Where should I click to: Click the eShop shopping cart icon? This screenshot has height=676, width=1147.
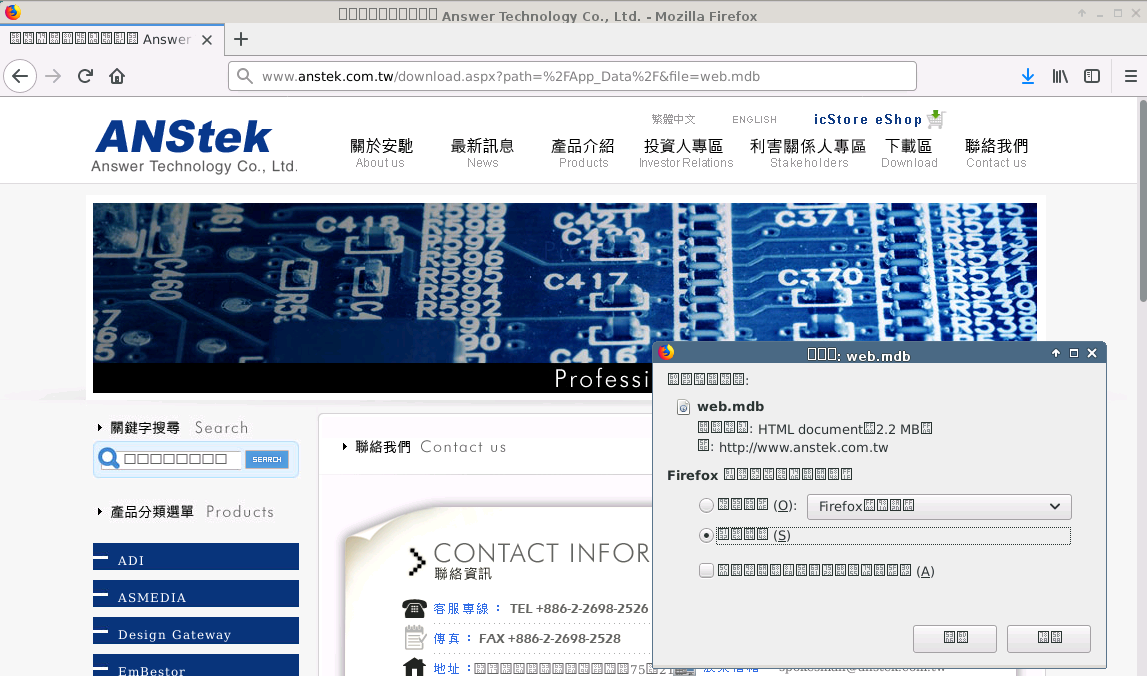click(x=936, y=119)
